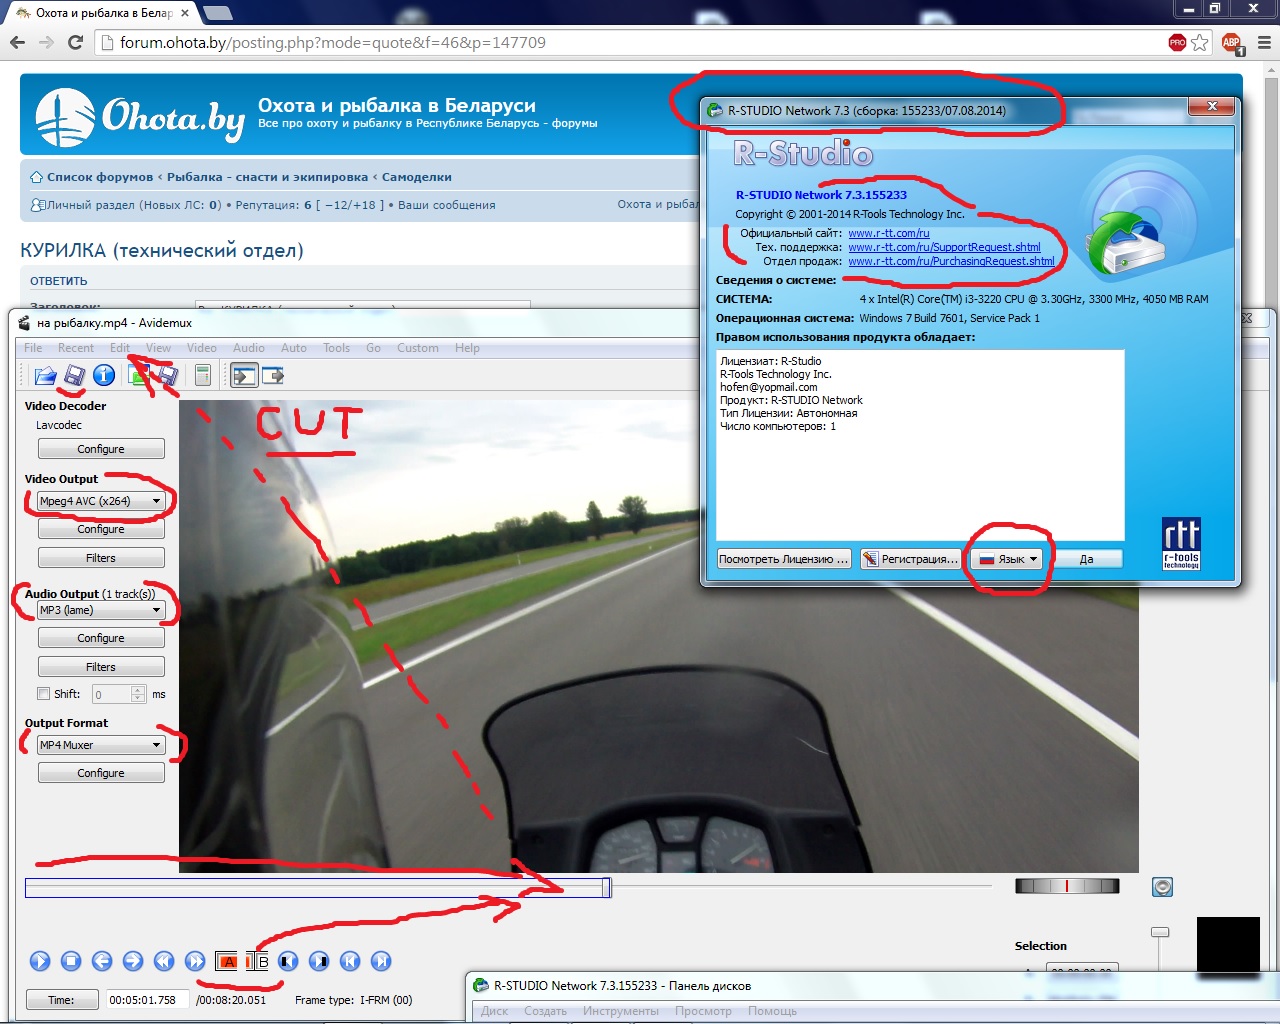
Task: Go to next keyframe double-arrow button
Action: tap(195, 961)
